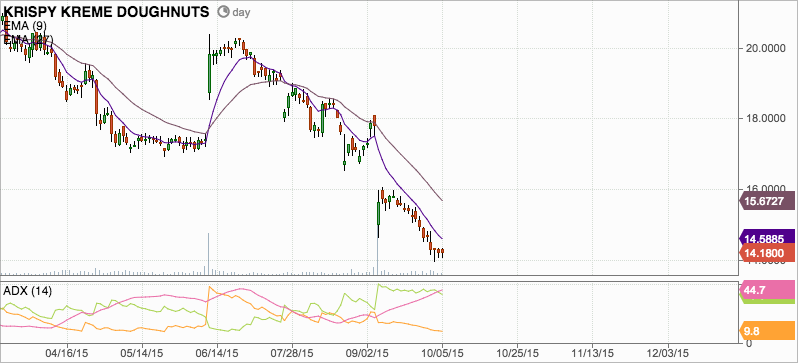The height and width of the screenshot is (363, 798).
Task: Click the tall green candle near 06/14/15
Action: (209, 74)
